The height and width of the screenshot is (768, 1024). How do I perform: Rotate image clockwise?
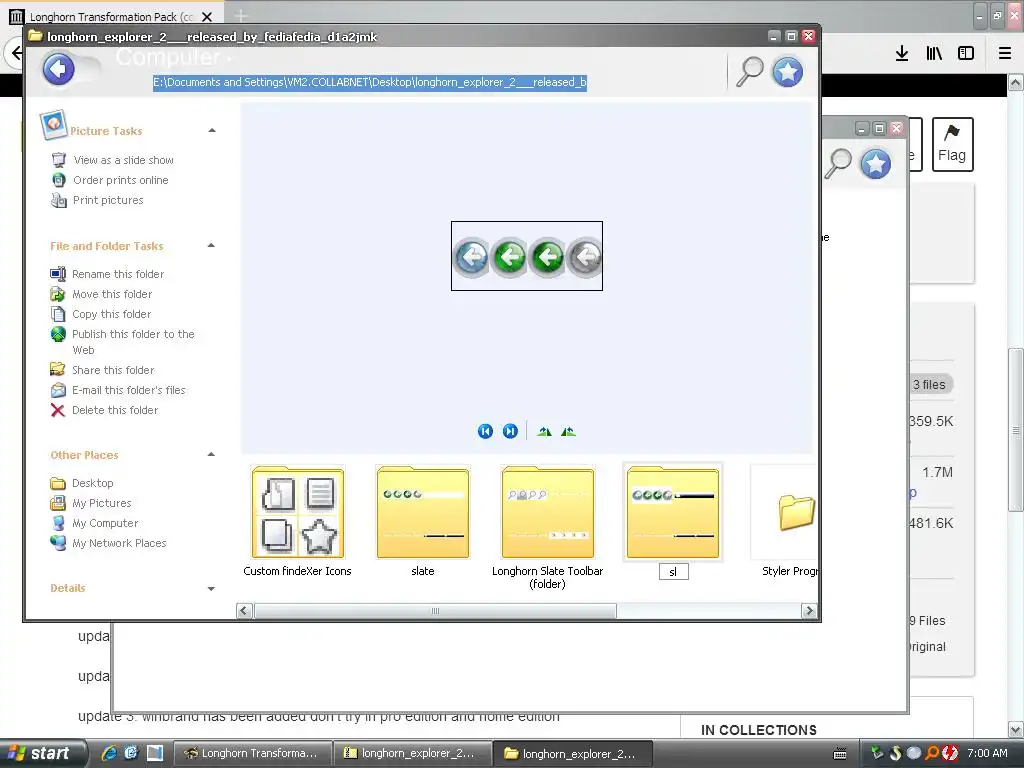pyautogui.click(x=545, y=432)
